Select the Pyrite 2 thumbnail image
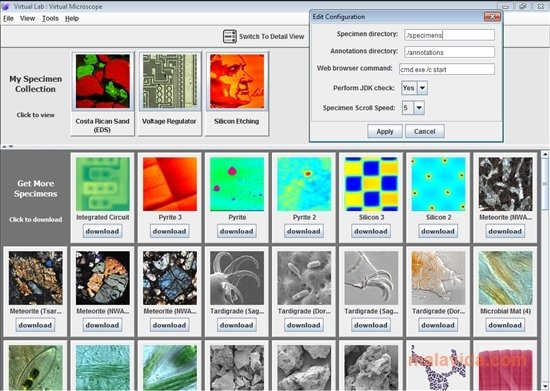The height and width of the screenshot is (391, 550). click(304, 184)
